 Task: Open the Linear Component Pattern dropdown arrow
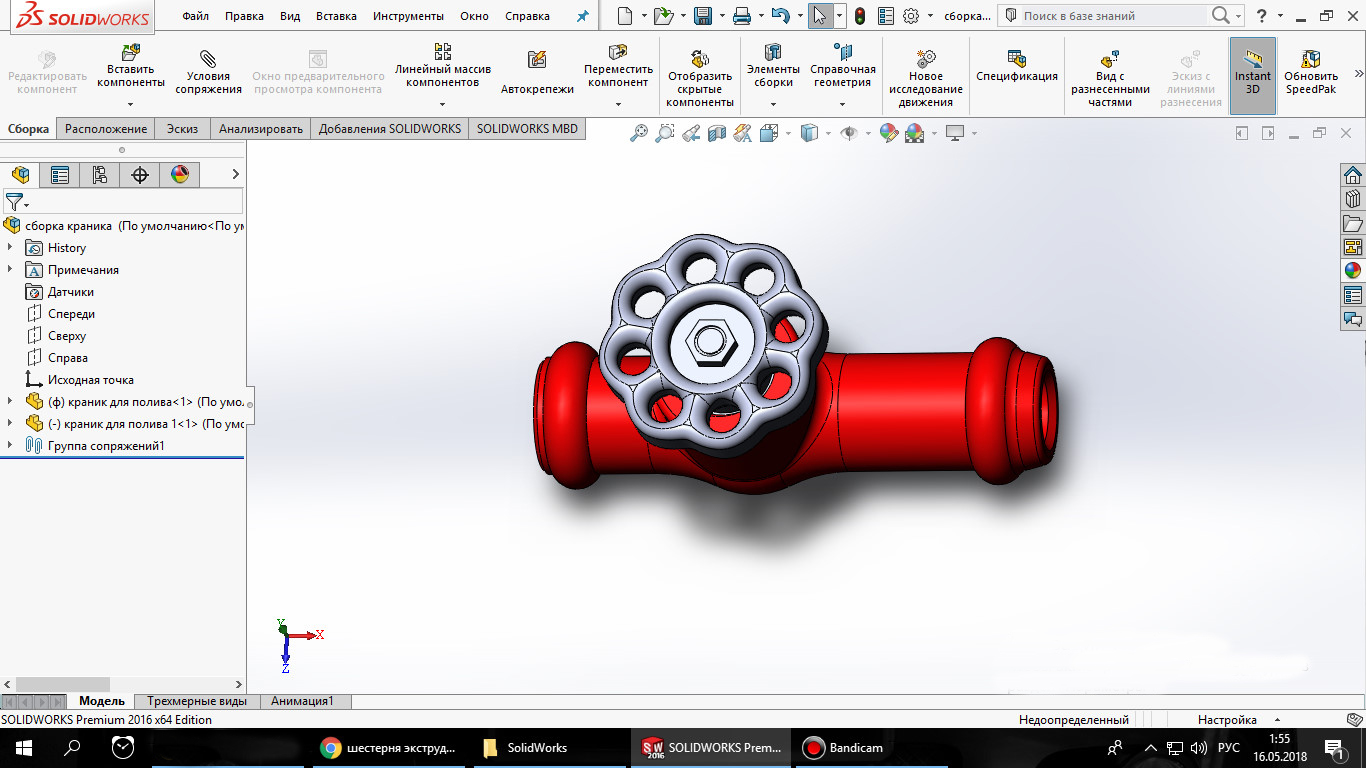tap(443, 104)
